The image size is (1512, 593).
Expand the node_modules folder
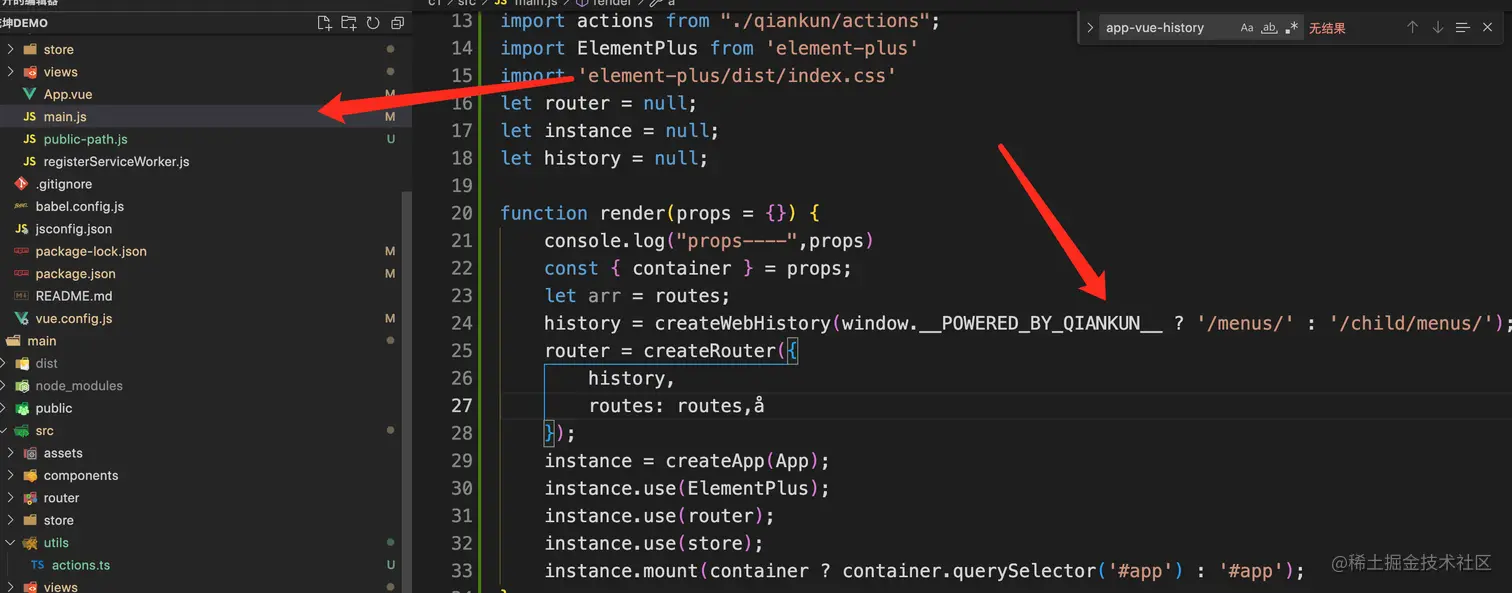(4, 386)
